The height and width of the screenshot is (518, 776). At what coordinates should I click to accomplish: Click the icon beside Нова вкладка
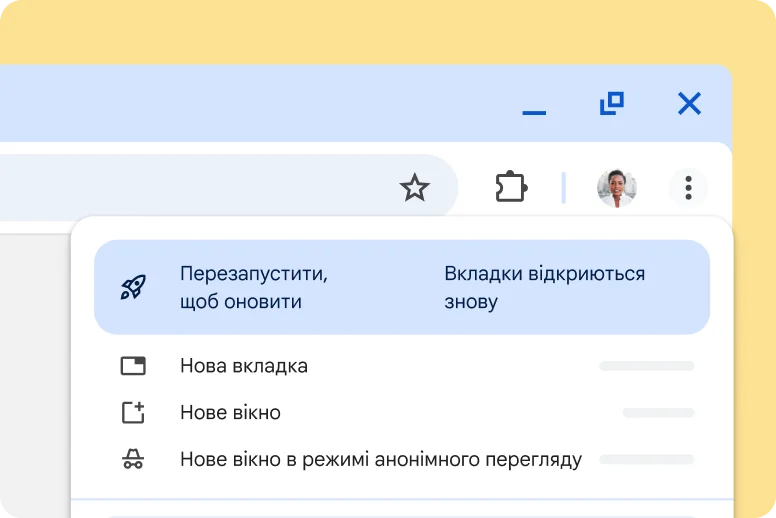(x=133, y=366)
